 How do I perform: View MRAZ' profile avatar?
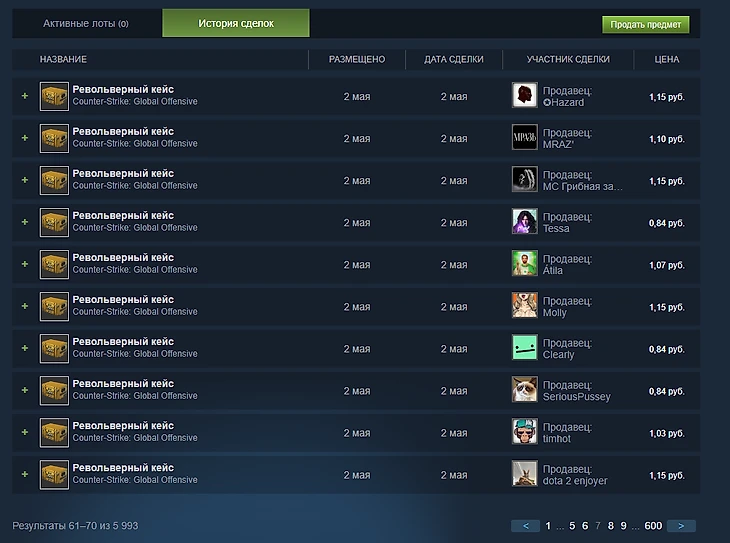tap(525, 137)
